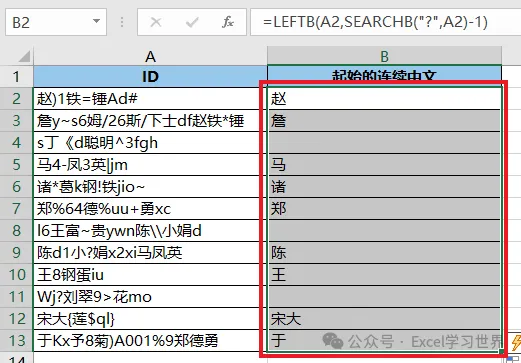The image size is (521, 363).
Task: Click result cell showing 陈
Action: tap(384, 253)
